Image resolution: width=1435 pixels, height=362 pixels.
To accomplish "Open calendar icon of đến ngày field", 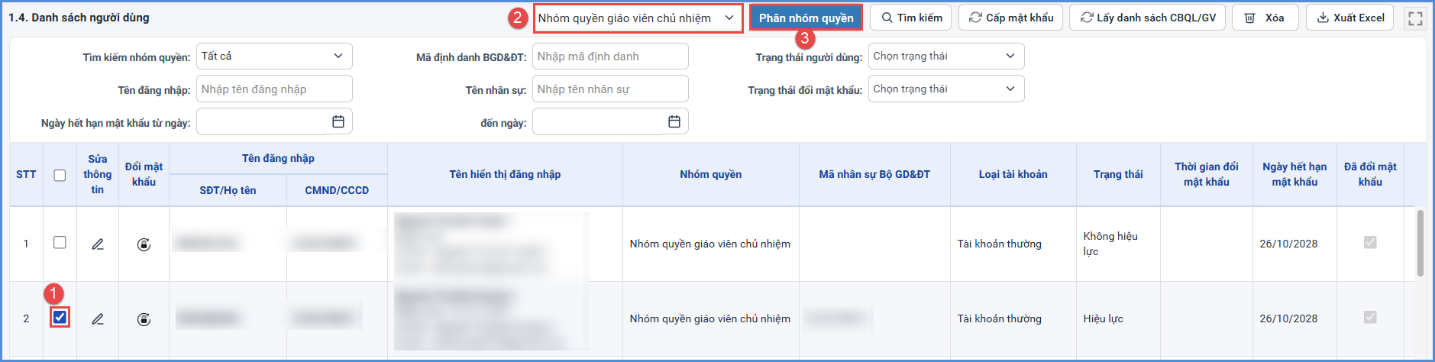I will [x=674, y=122].
